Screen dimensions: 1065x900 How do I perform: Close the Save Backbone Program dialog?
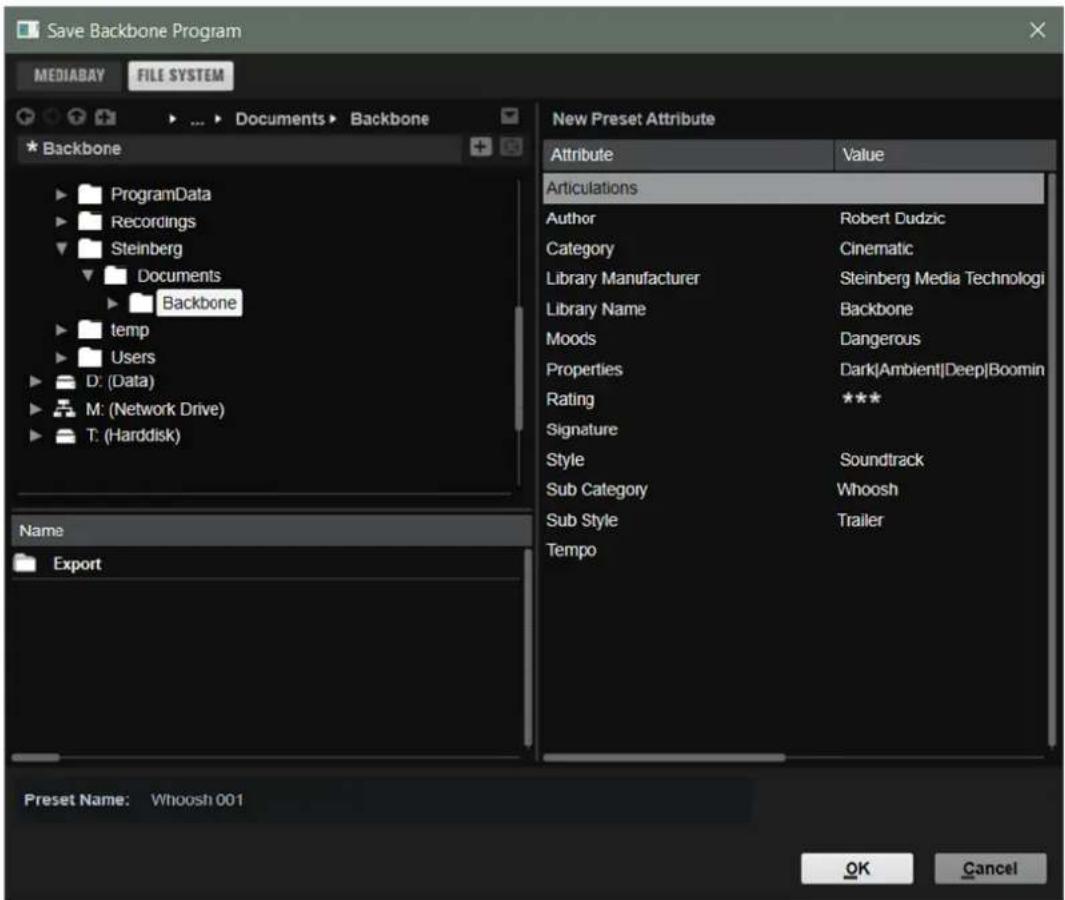point(1036,30)
